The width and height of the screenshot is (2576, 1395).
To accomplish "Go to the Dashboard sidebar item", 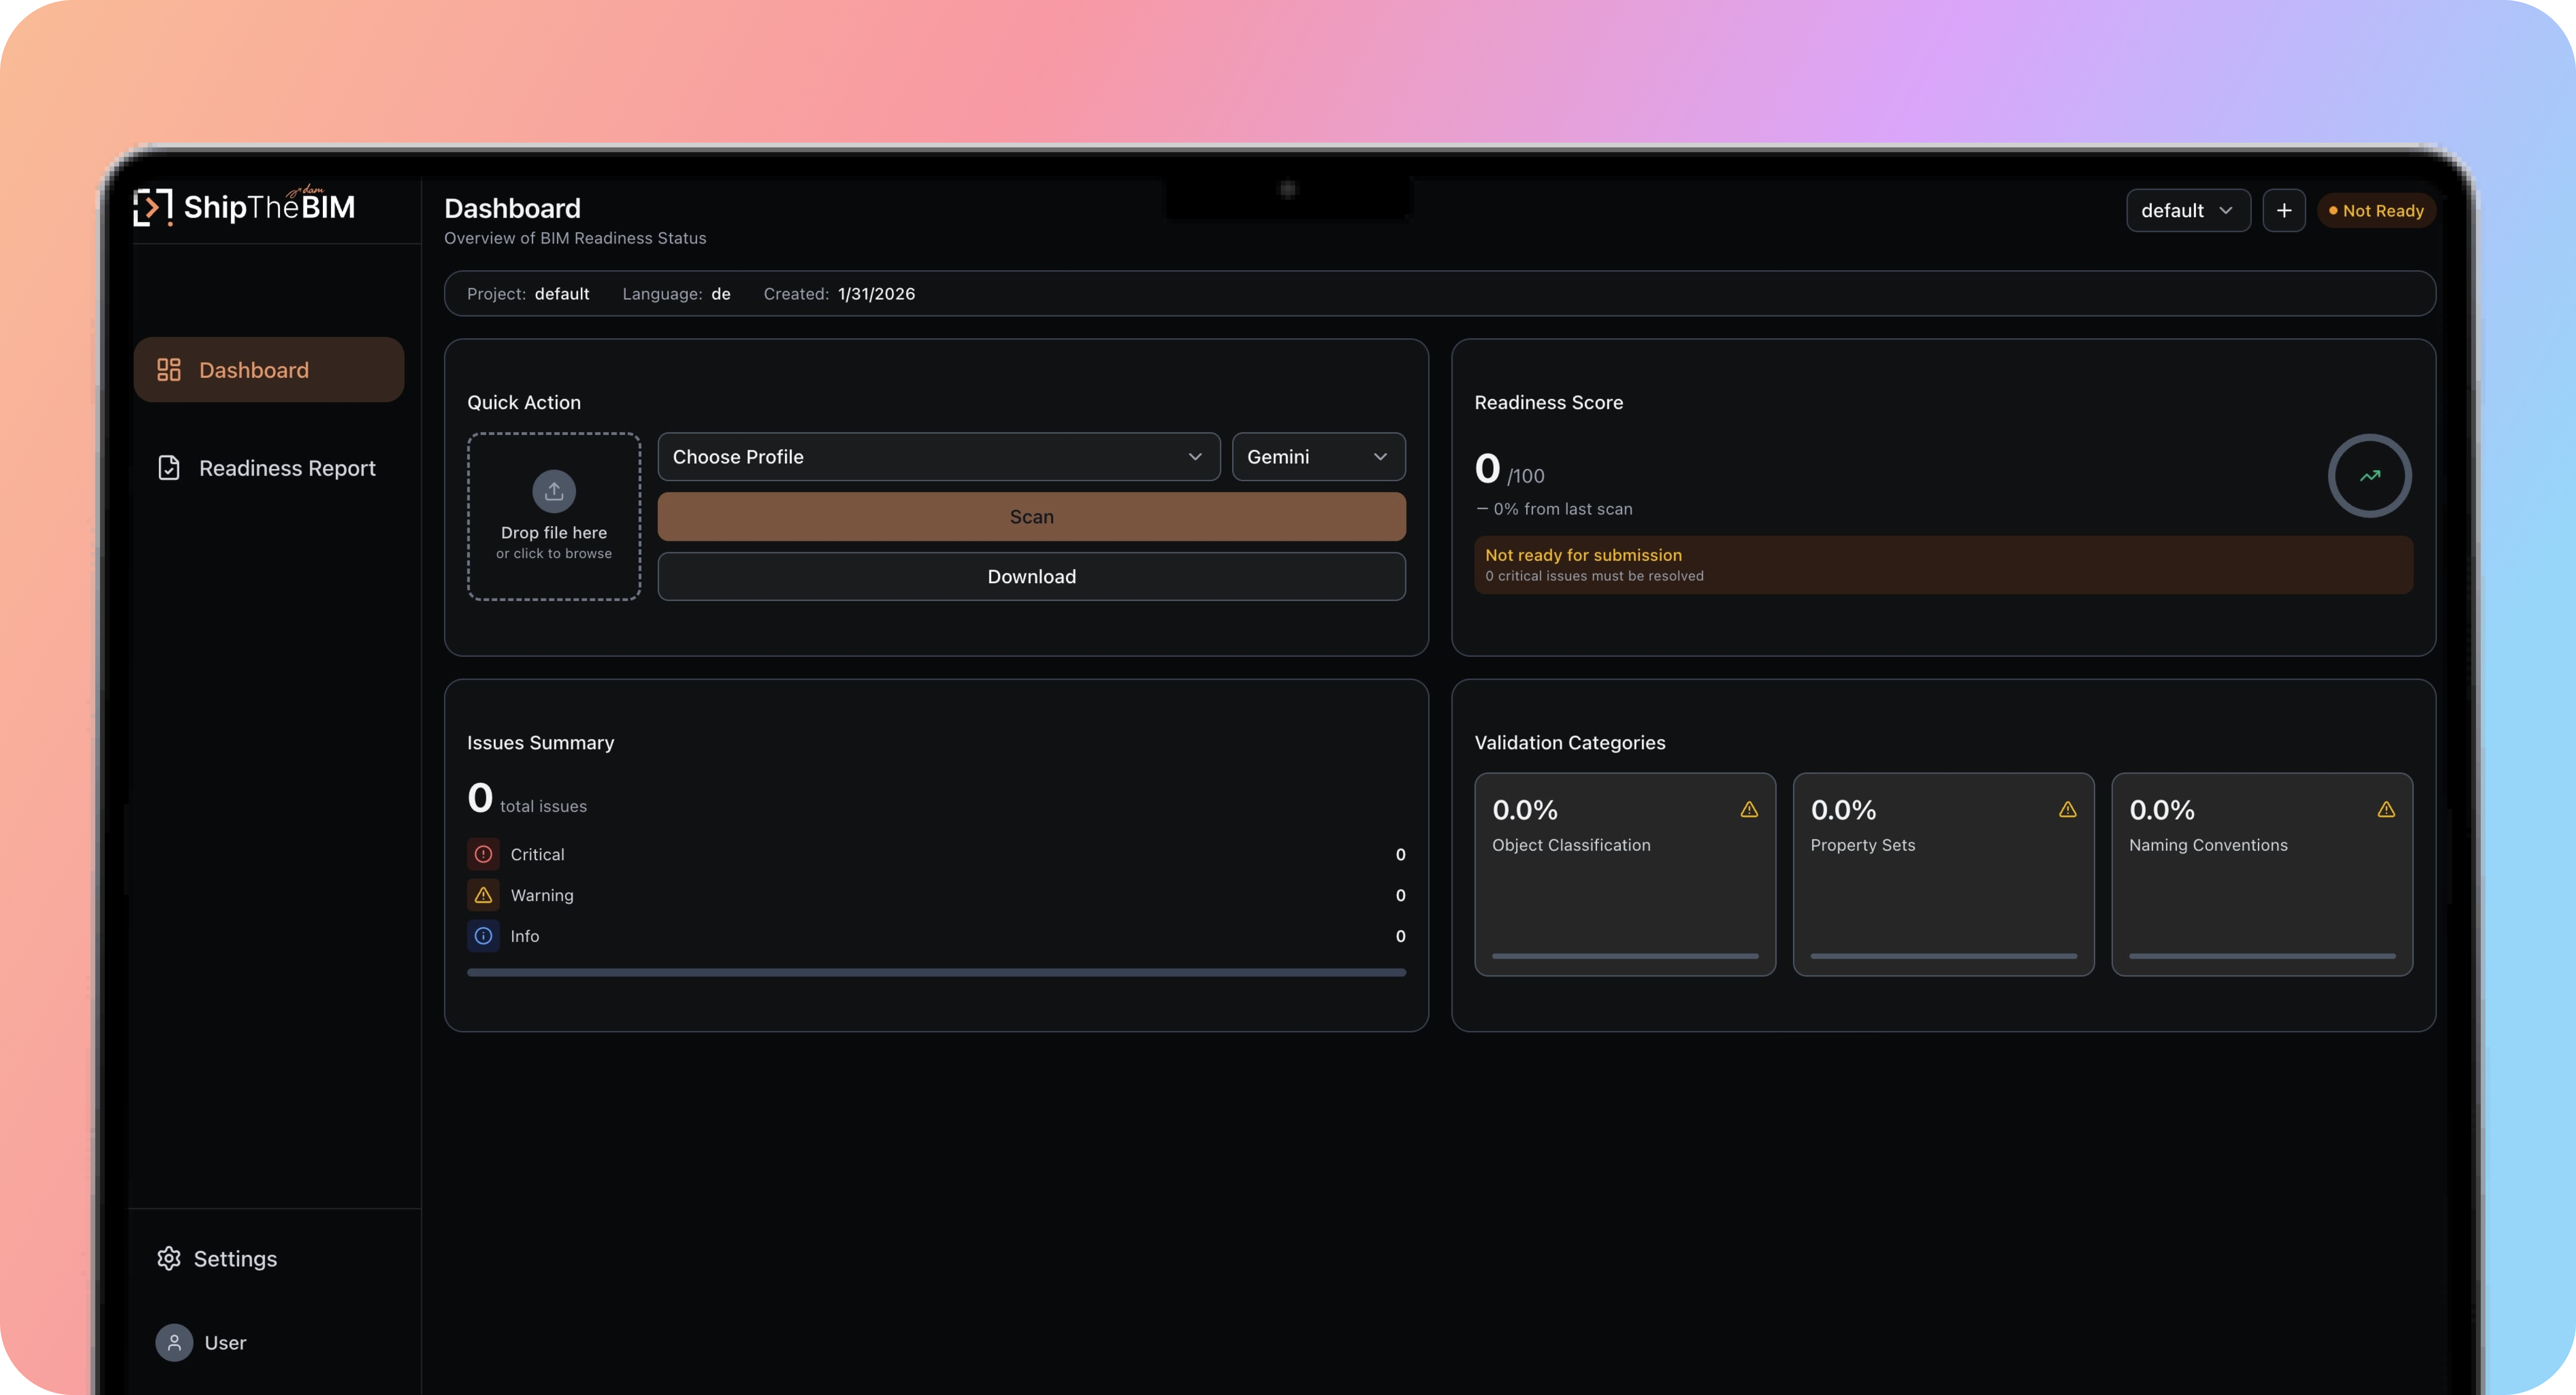I will click(268, 370).
